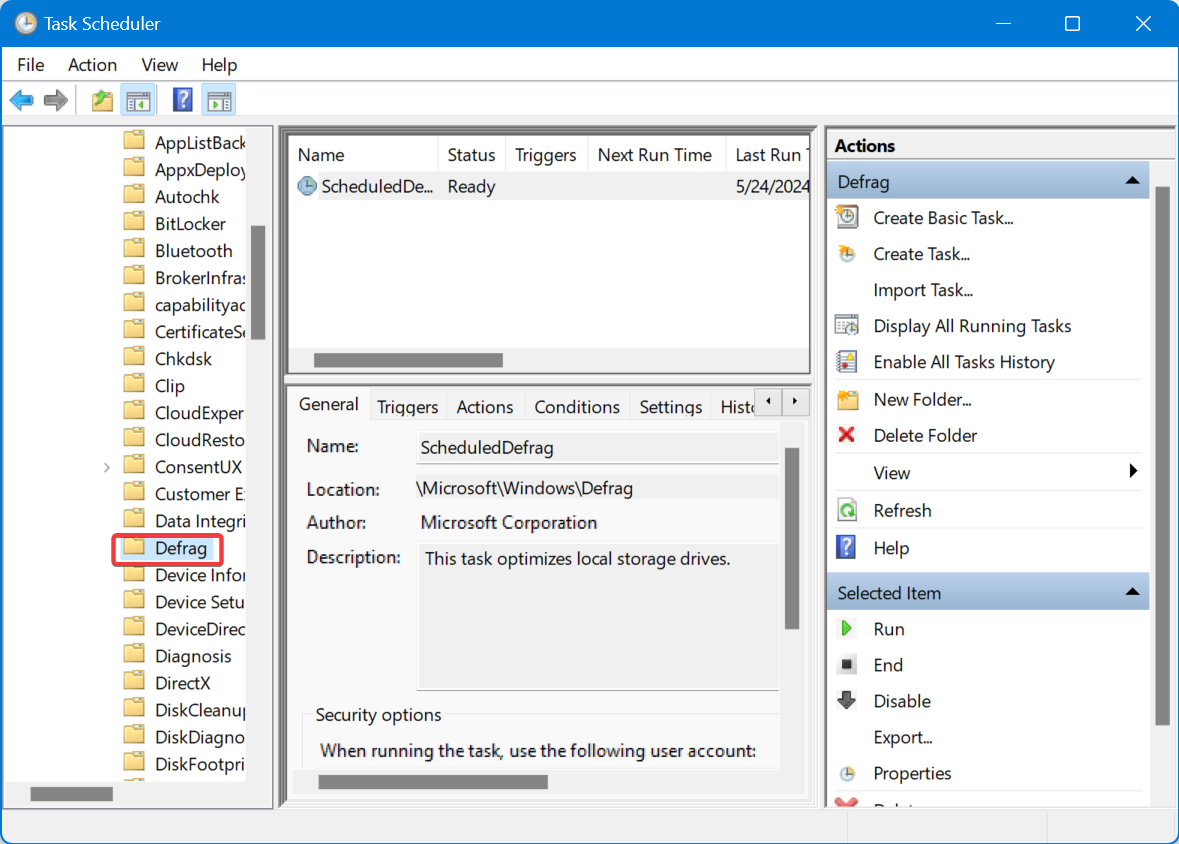
Task: Click the details pane horizontal scrollbar
Action: pos(433,782)
